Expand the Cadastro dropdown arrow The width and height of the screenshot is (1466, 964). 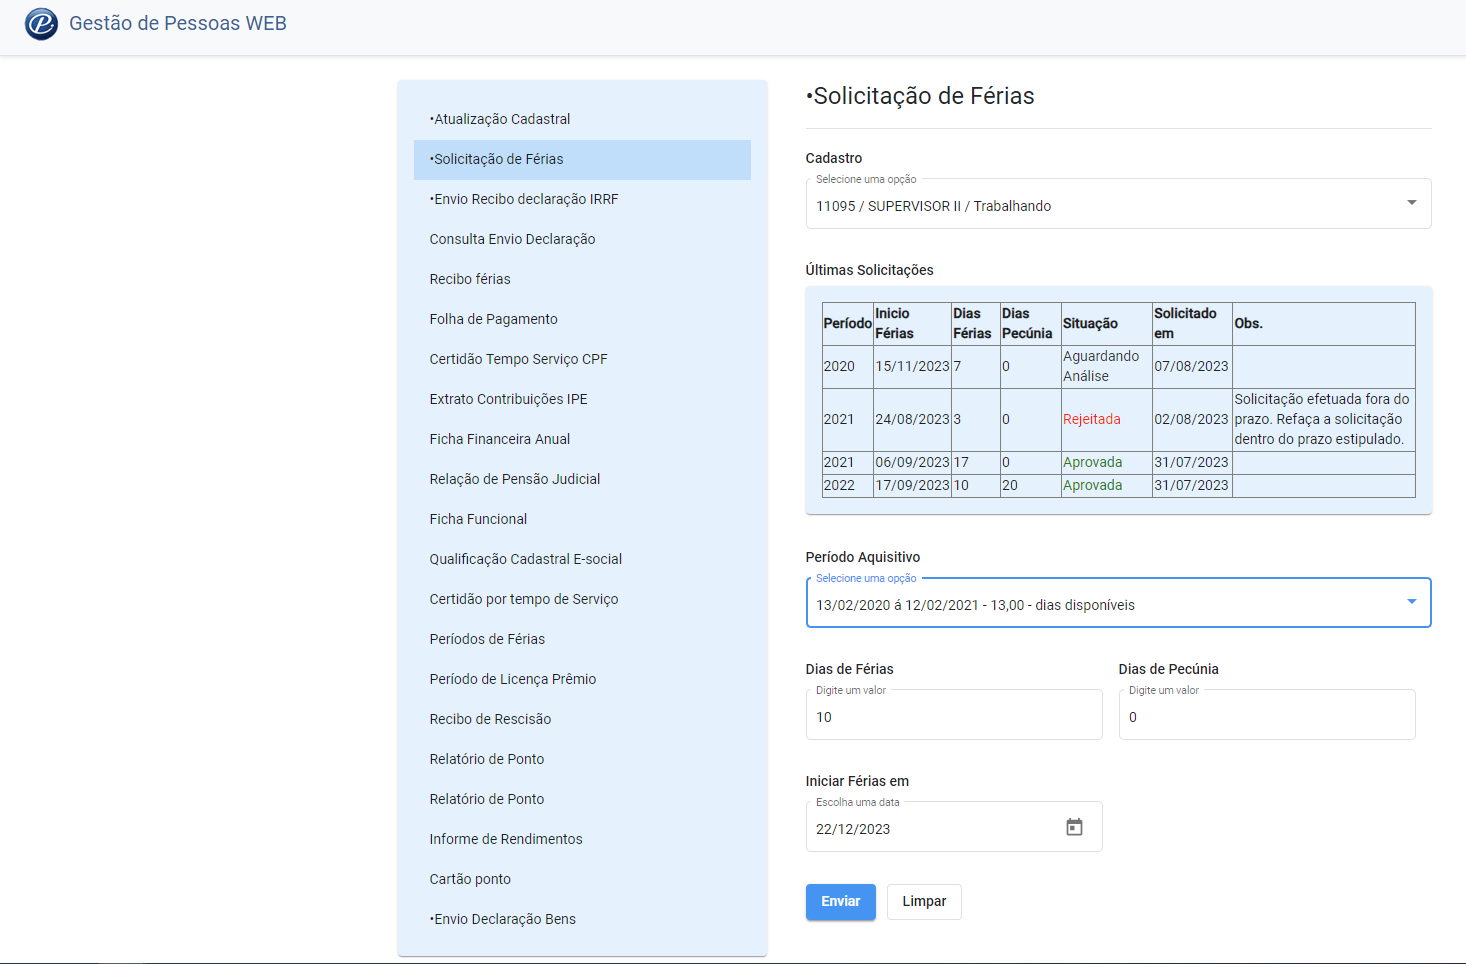coord(1411,203)
